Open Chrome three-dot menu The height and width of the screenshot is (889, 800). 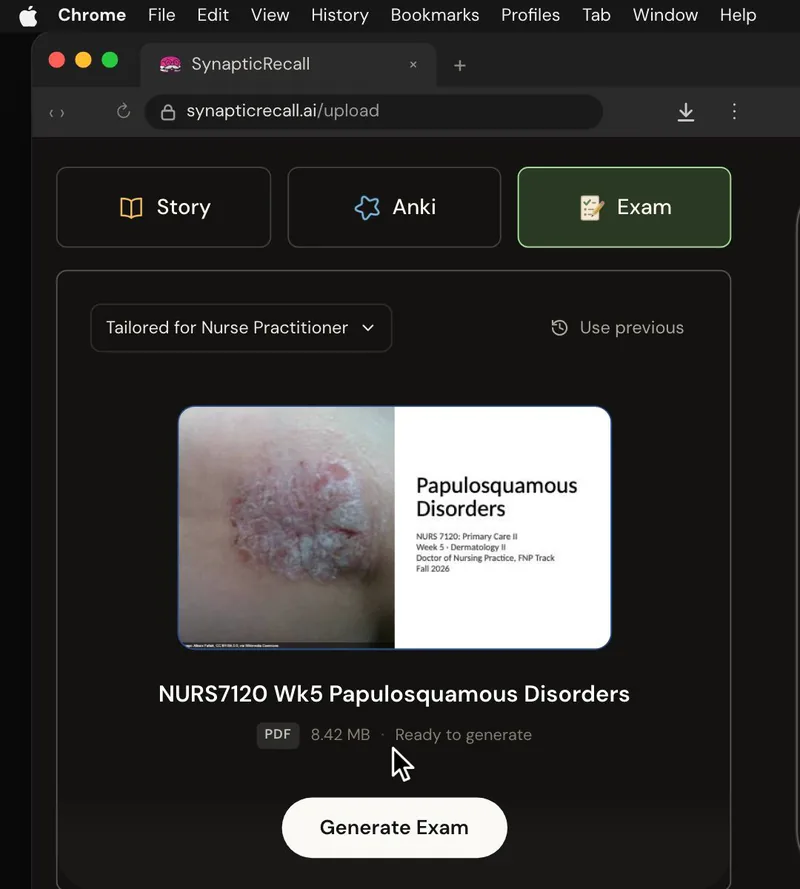(x=734, y=111)
